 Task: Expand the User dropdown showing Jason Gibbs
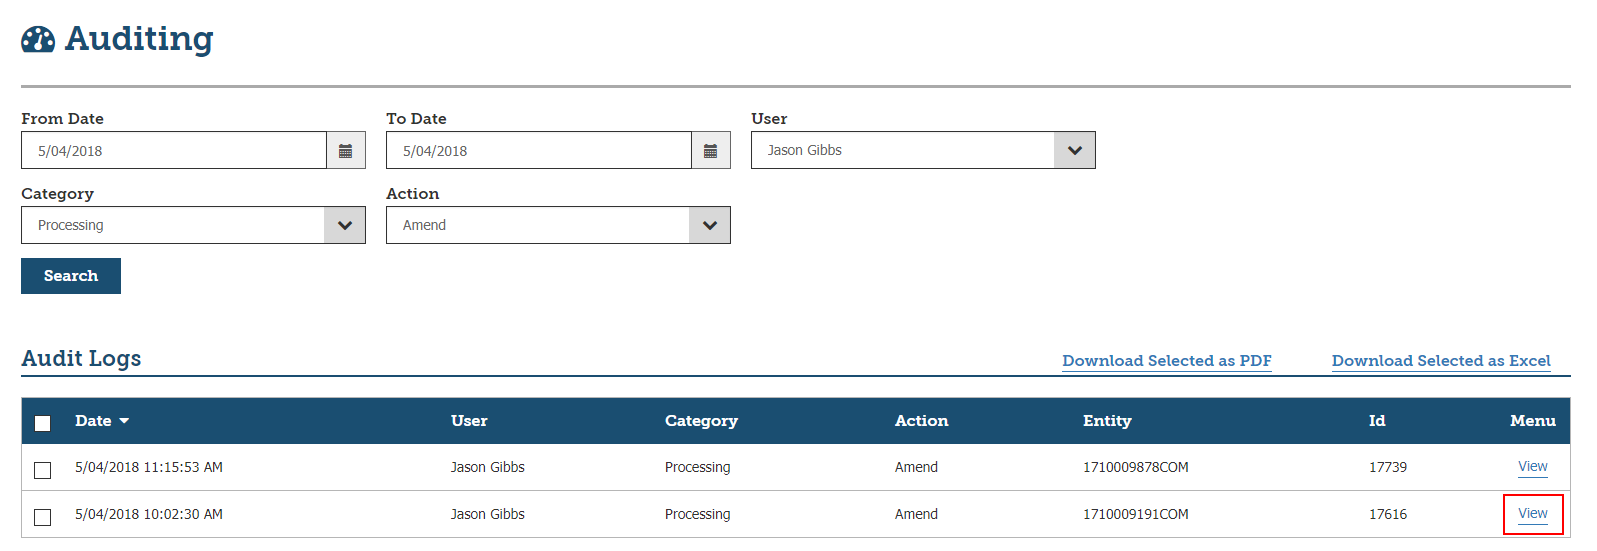pos(1074,151)
